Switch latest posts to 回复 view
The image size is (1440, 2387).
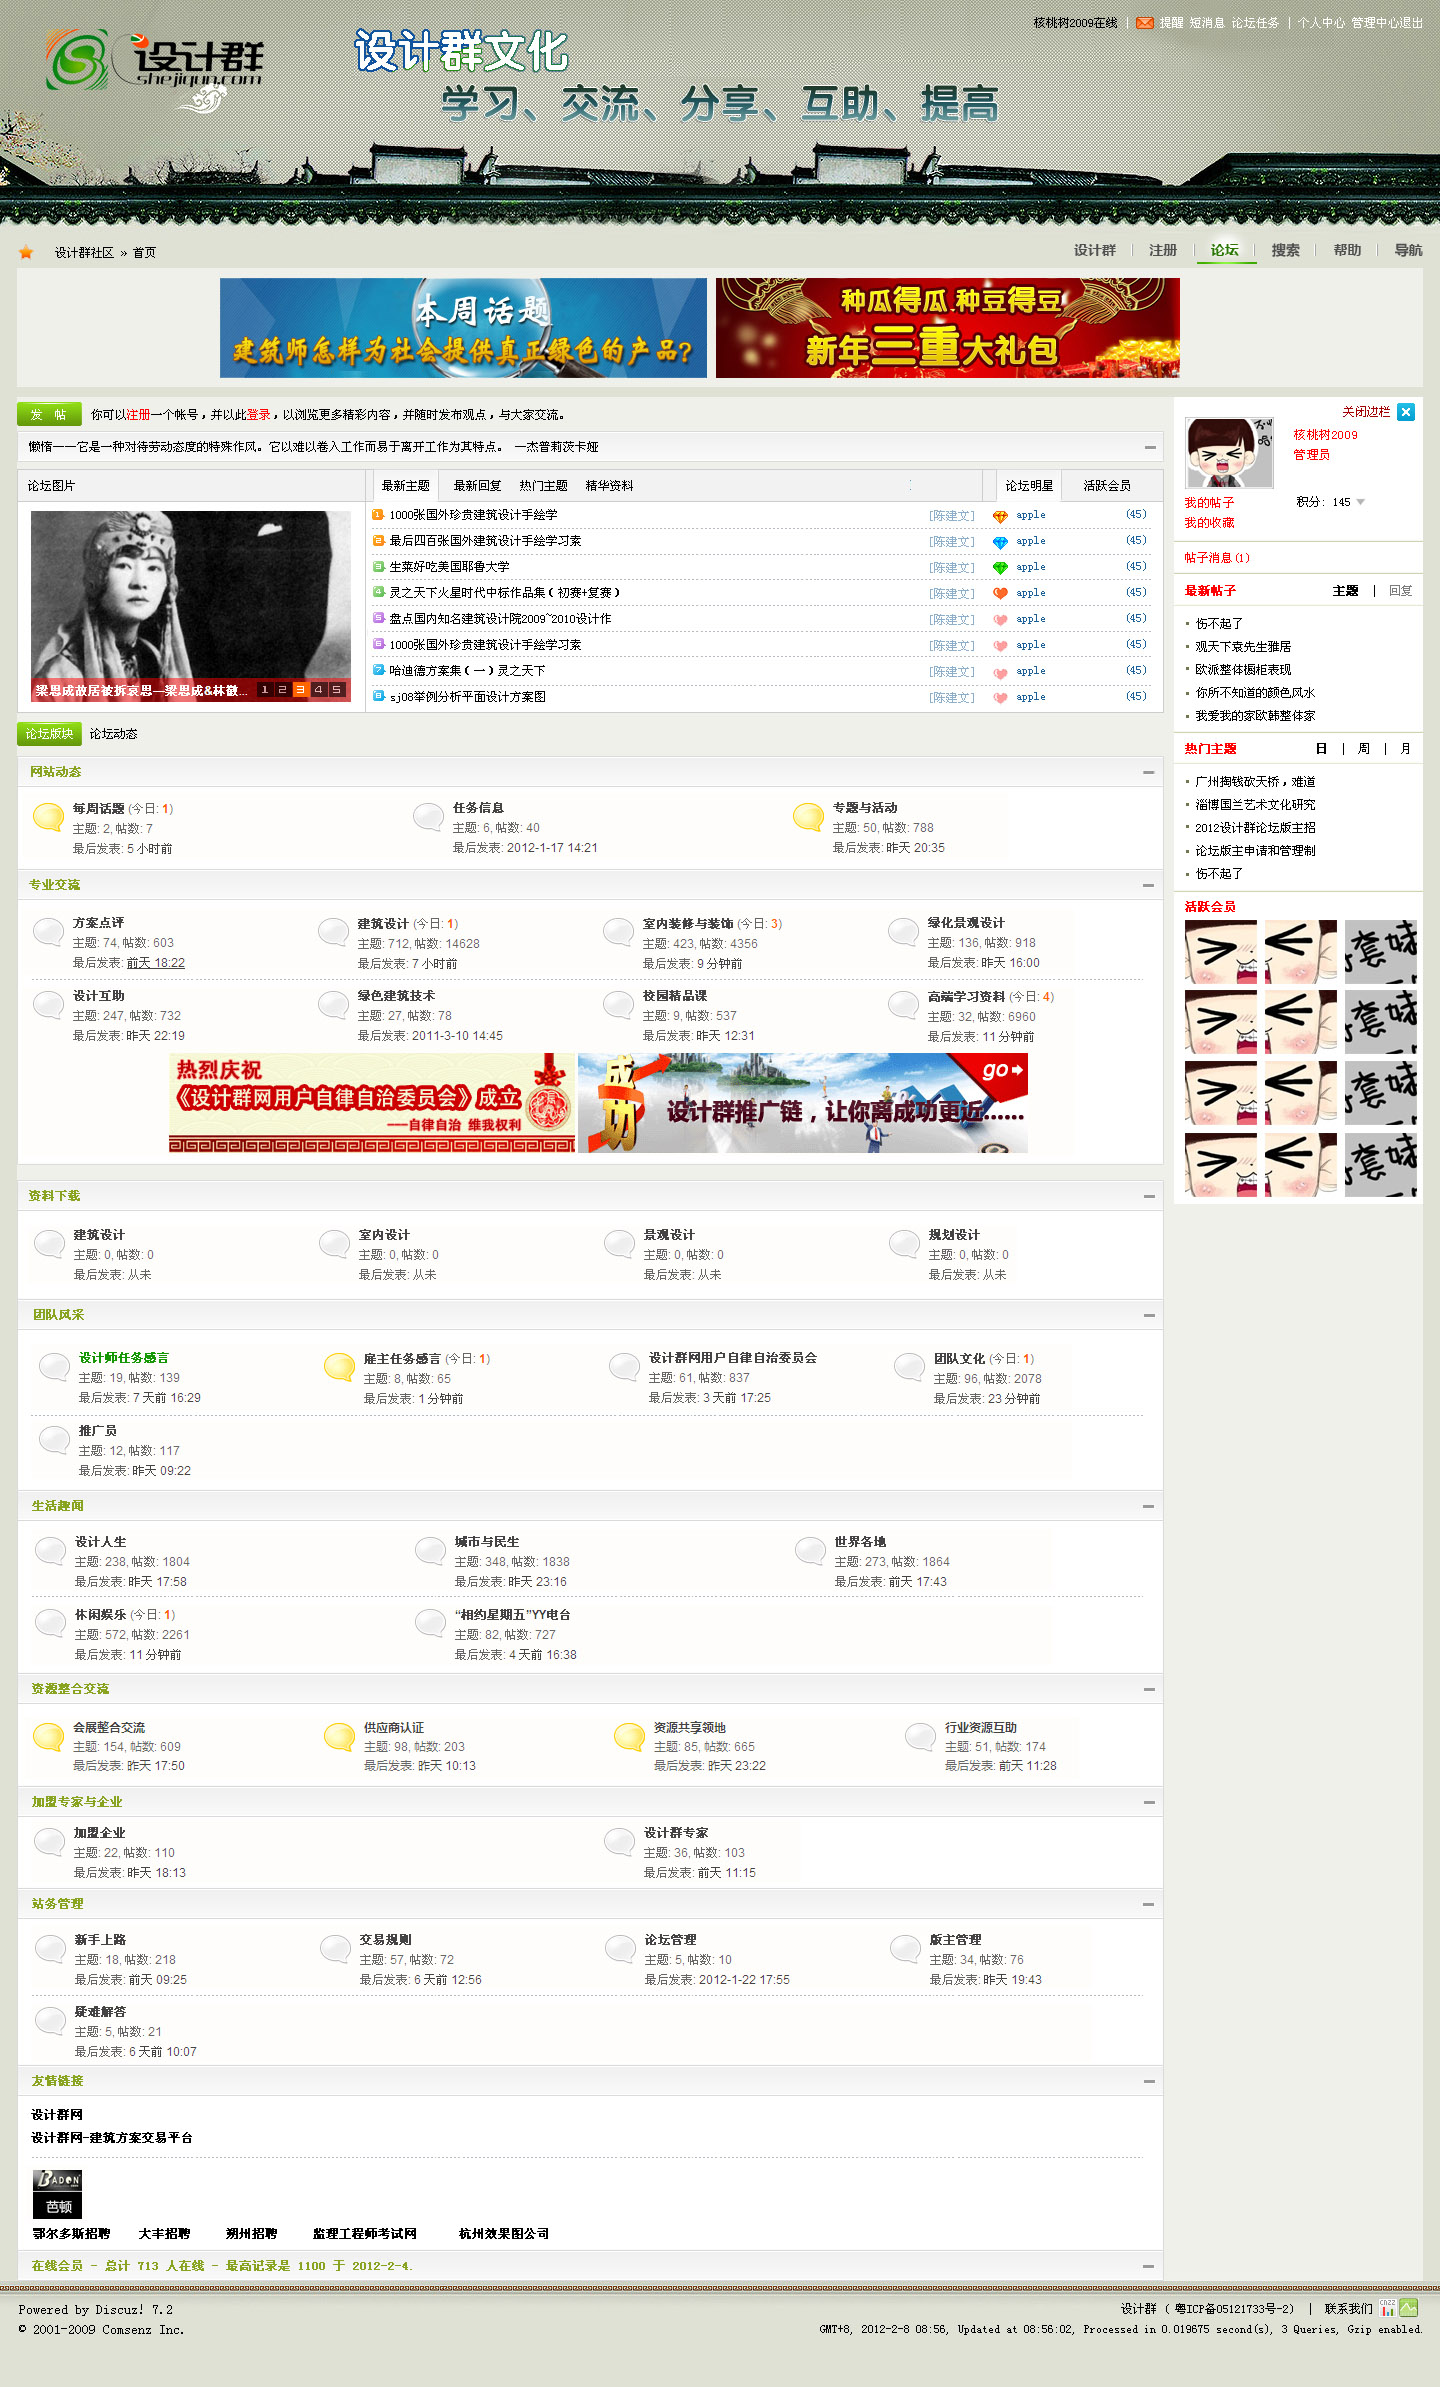(1400, 591)
